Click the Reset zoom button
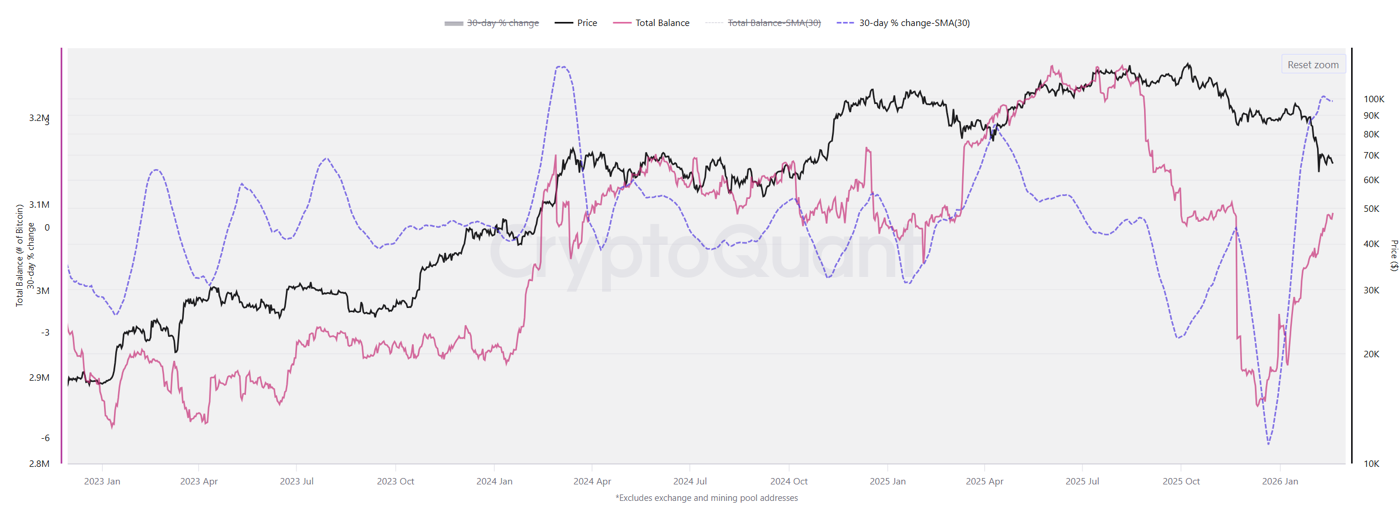This screenshot has width=1400, height=514. pyautogui.click(x=1312, y=65)
